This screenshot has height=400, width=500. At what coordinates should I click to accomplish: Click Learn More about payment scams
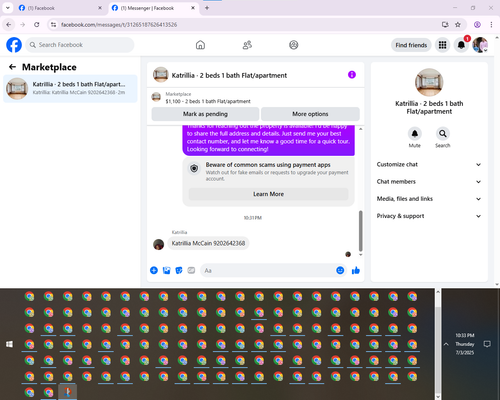(268, 194)
